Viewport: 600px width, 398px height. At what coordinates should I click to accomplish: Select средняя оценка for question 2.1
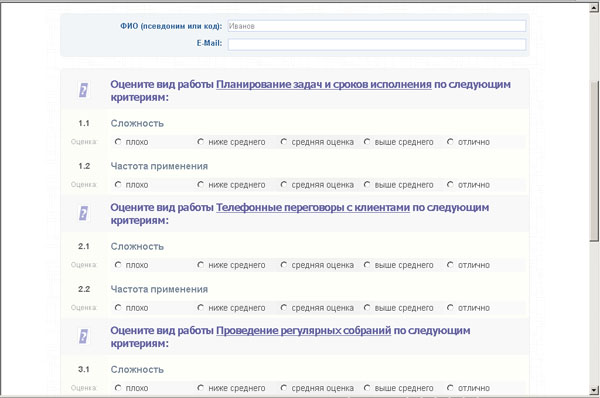pyautogui.click(x=284, y=265)
